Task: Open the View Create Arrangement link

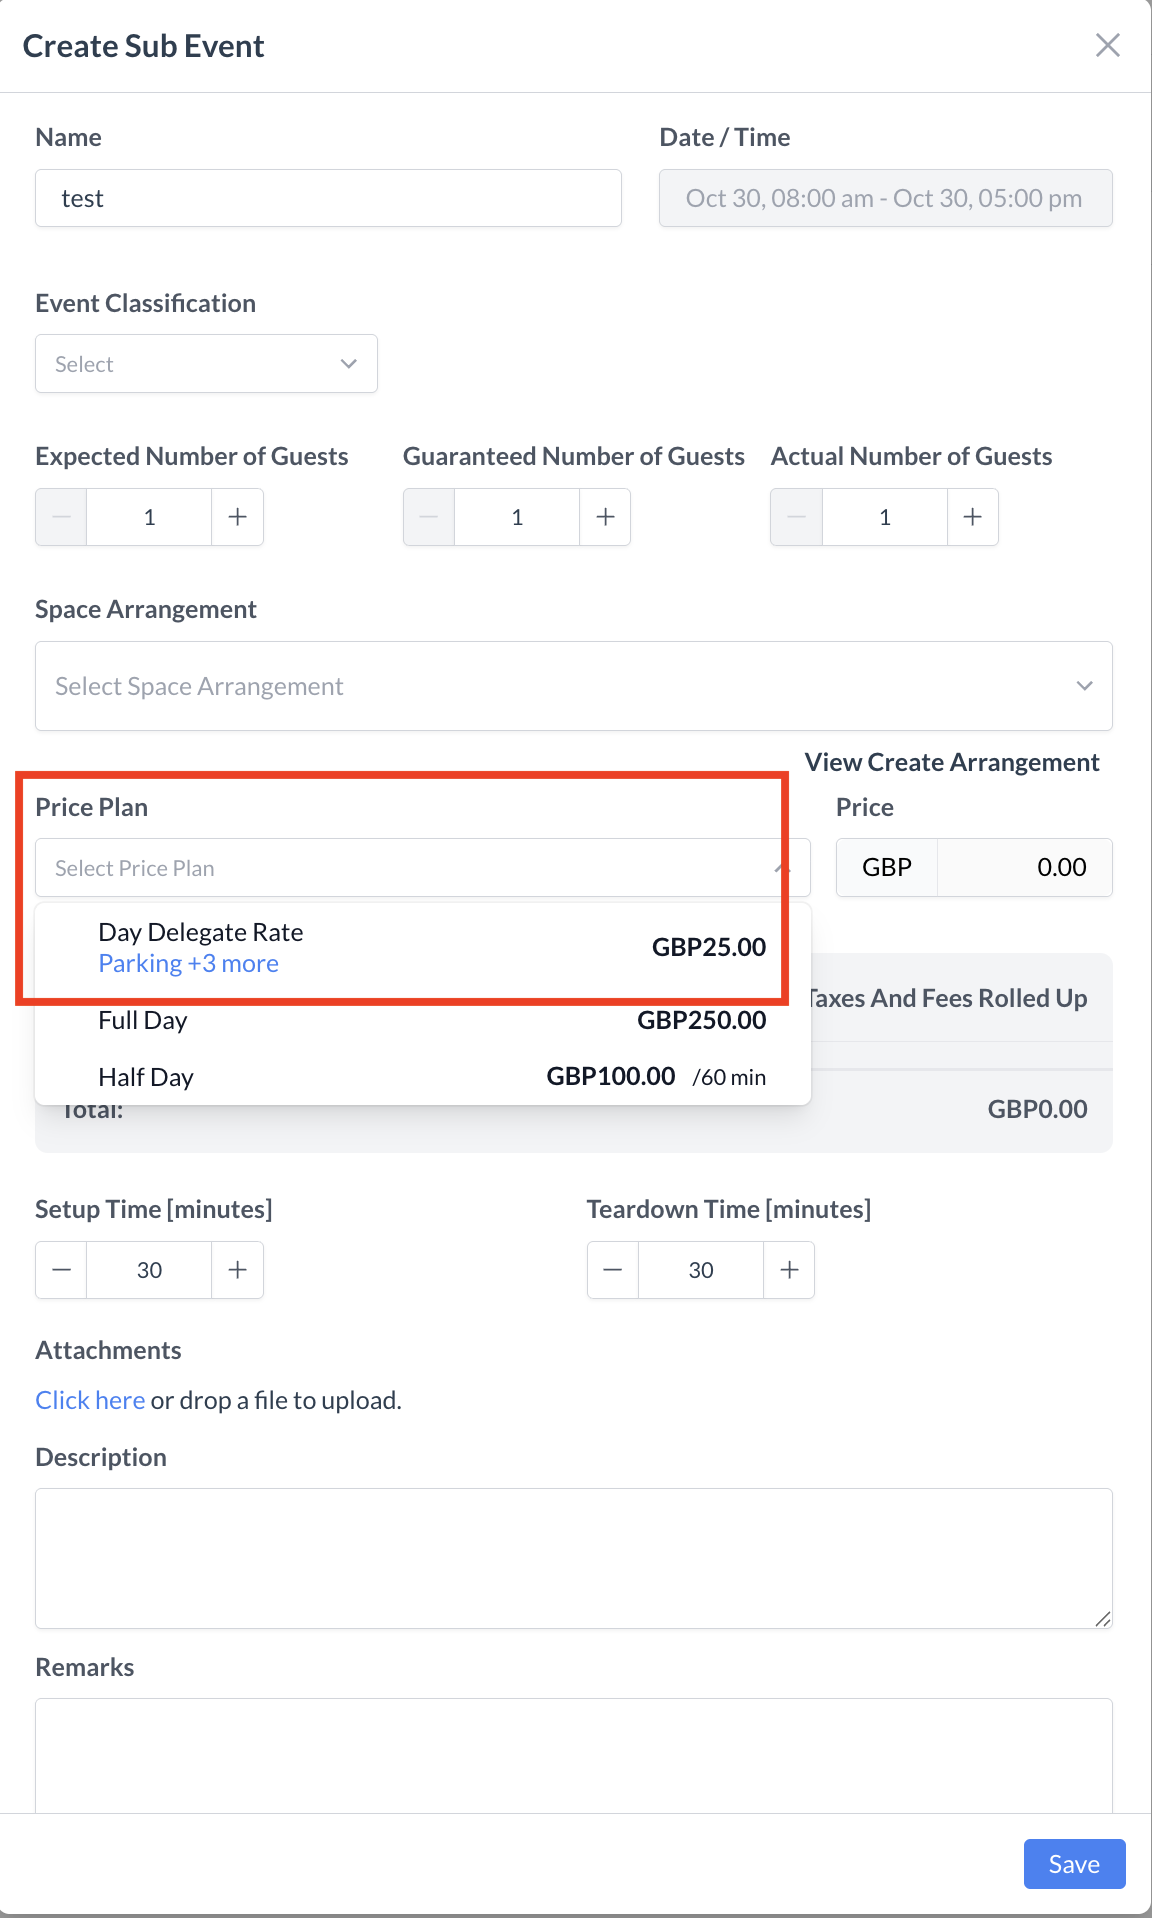Action: [x=952, y=762]
